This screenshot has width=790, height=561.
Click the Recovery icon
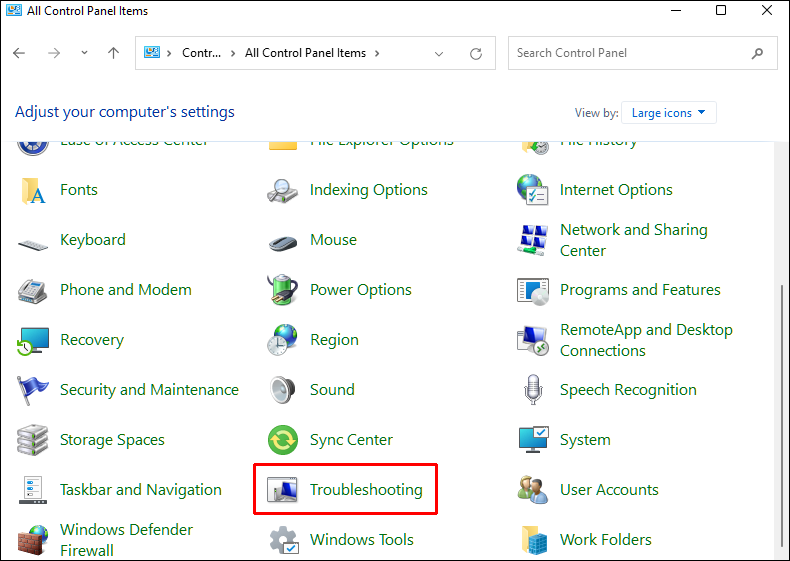coord(33,340)
